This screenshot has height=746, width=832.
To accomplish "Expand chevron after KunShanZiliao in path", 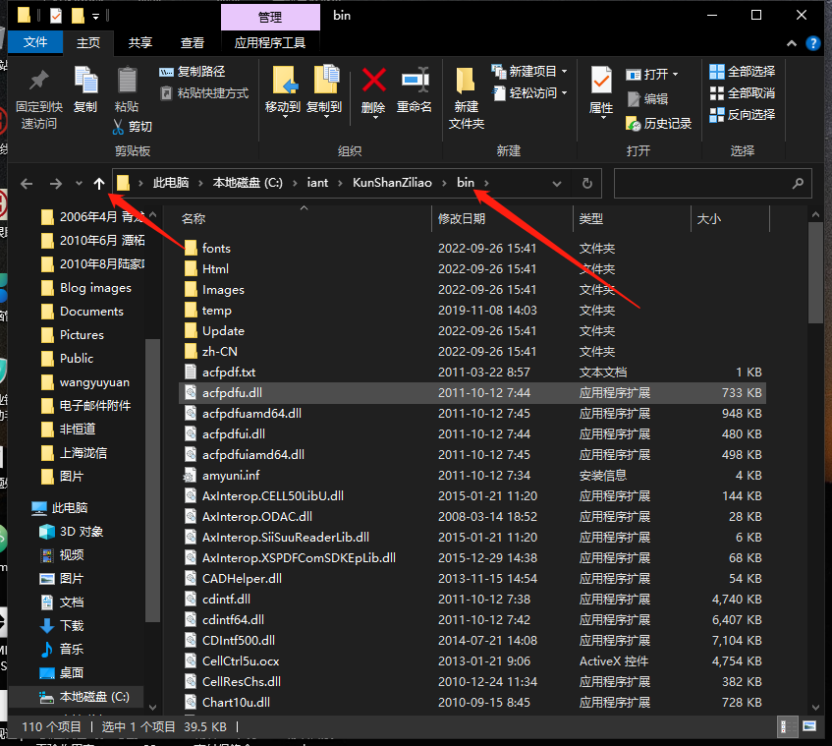I will 444,183.
